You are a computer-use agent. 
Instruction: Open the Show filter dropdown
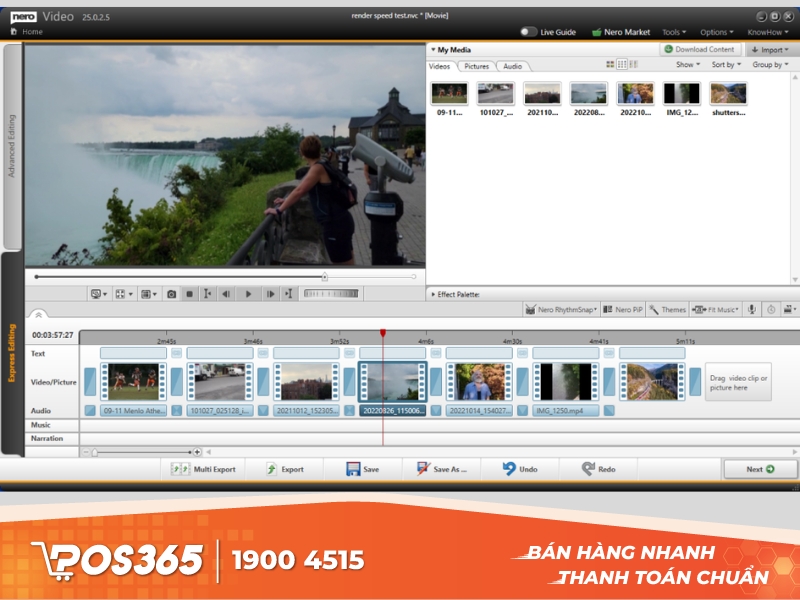(688, 65)
